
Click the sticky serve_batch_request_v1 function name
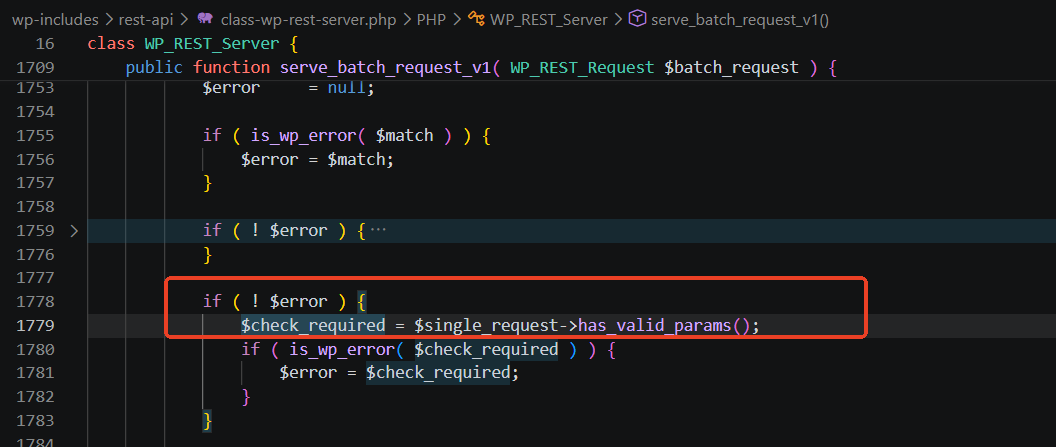[386, 67]
